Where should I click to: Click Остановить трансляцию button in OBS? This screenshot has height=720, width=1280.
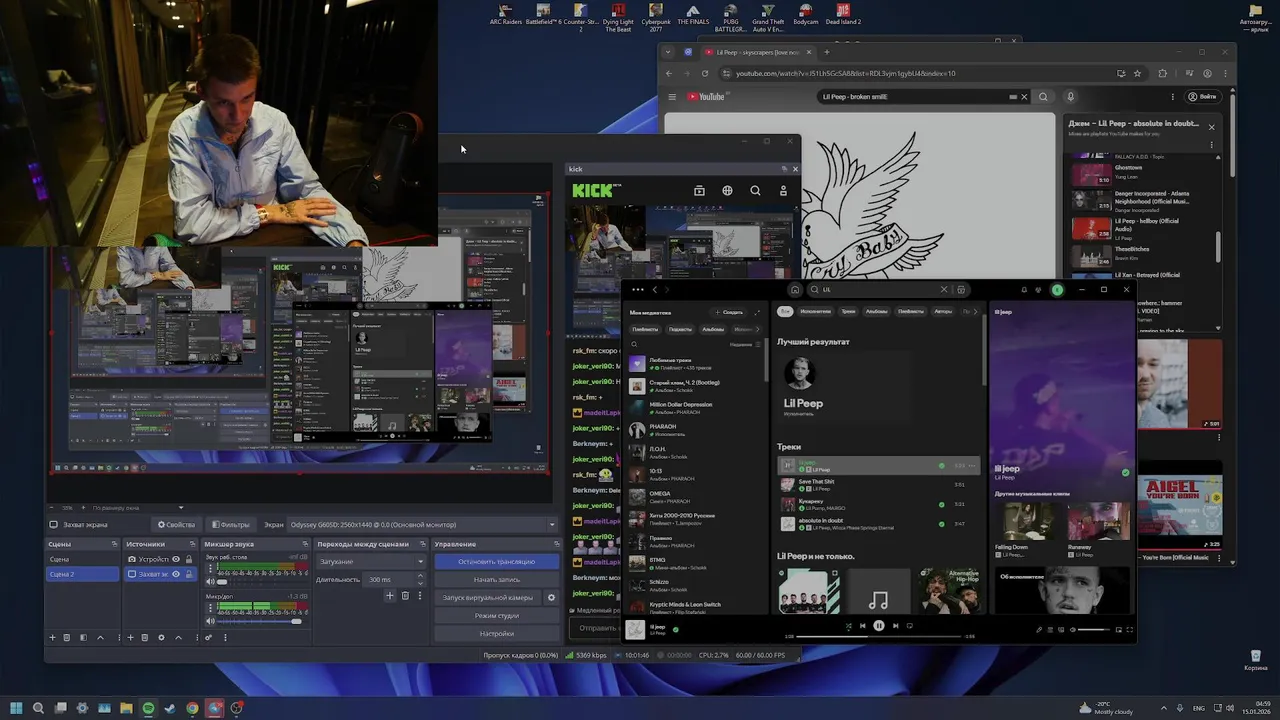pos(497,562)
